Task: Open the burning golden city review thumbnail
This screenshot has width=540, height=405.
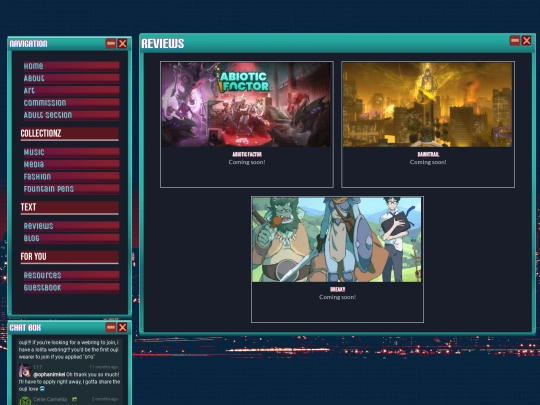Action: [428, 105]
